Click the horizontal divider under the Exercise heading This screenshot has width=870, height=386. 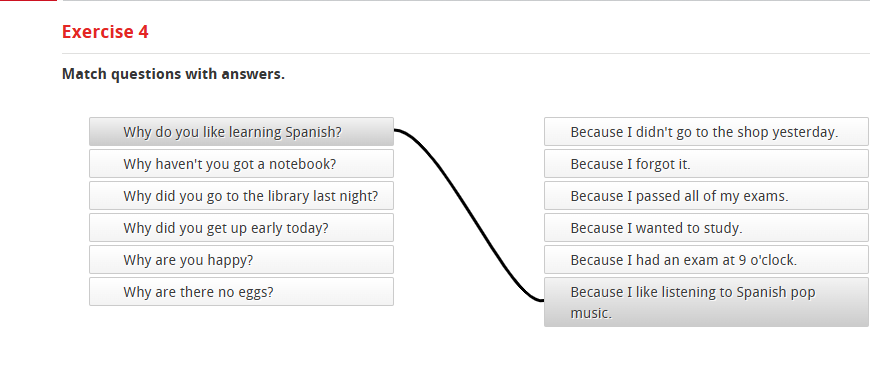point(466,53)
